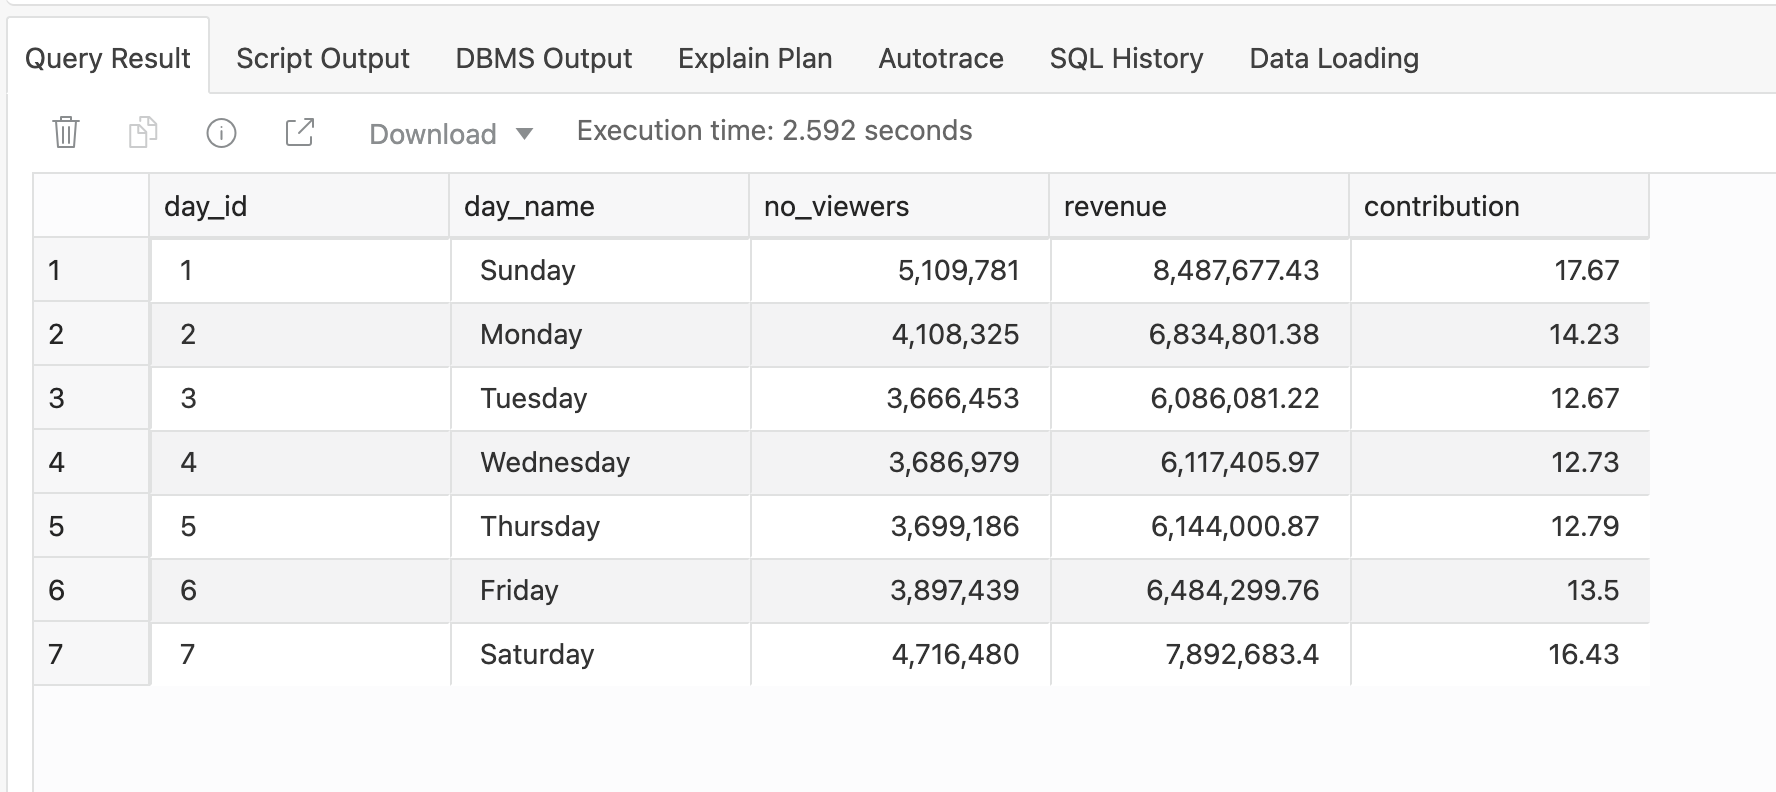The image size is (1776, 792).
Task: Click the no_viewers column header
Action: (899, 206)
